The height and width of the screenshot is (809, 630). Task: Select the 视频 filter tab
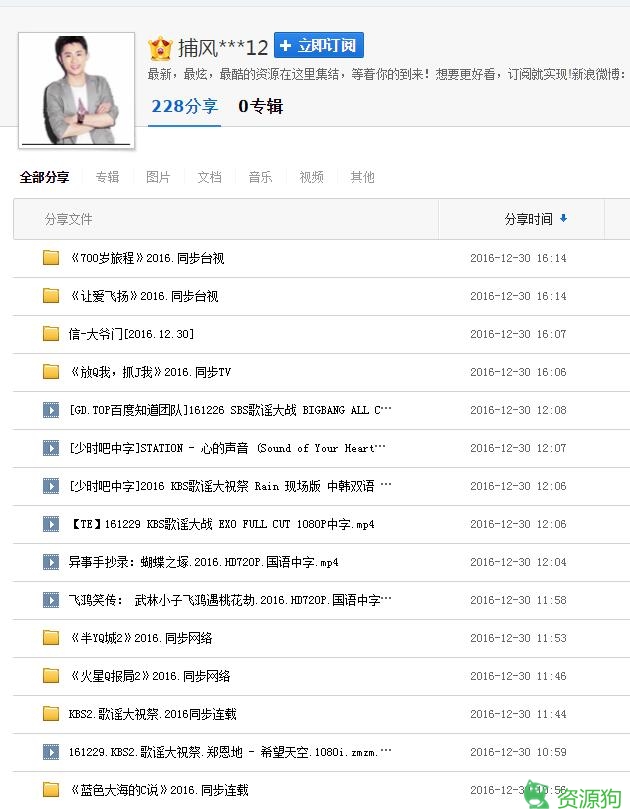coord(311,177)
